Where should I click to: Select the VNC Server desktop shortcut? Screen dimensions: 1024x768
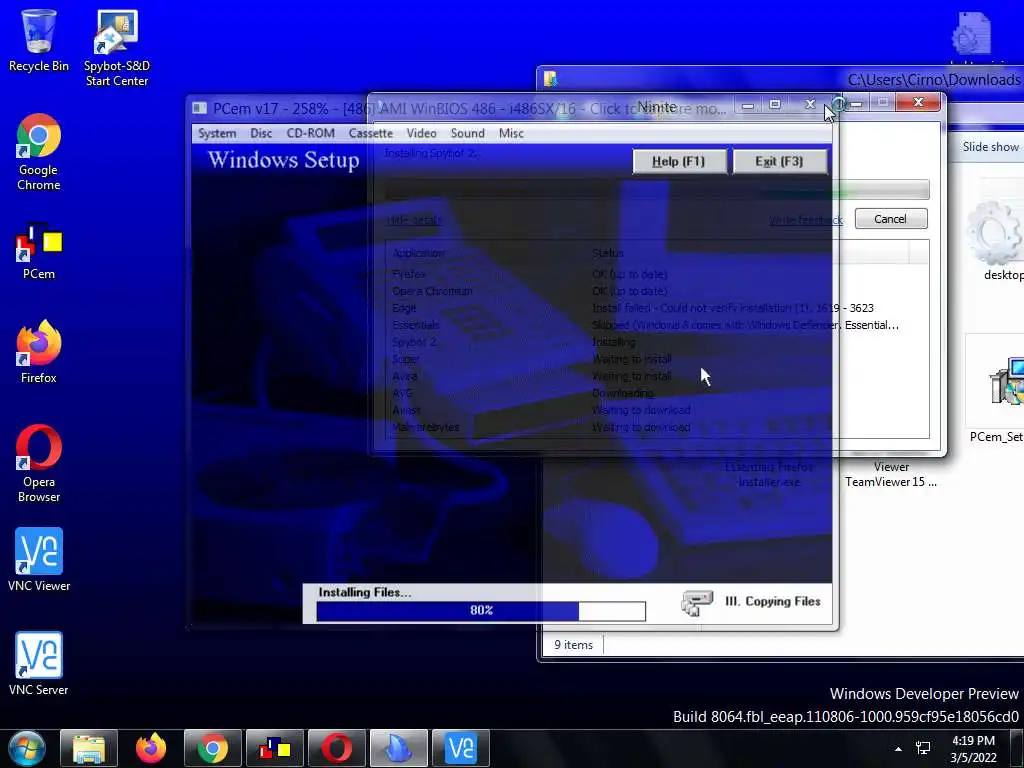39,664
